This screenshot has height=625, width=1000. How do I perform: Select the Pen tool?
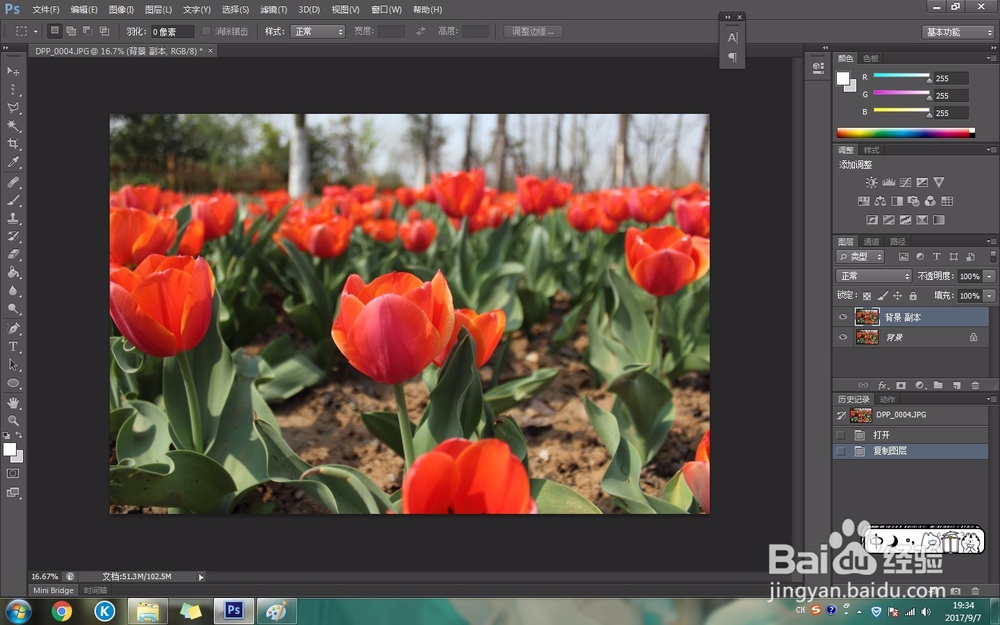click(13, 328)
